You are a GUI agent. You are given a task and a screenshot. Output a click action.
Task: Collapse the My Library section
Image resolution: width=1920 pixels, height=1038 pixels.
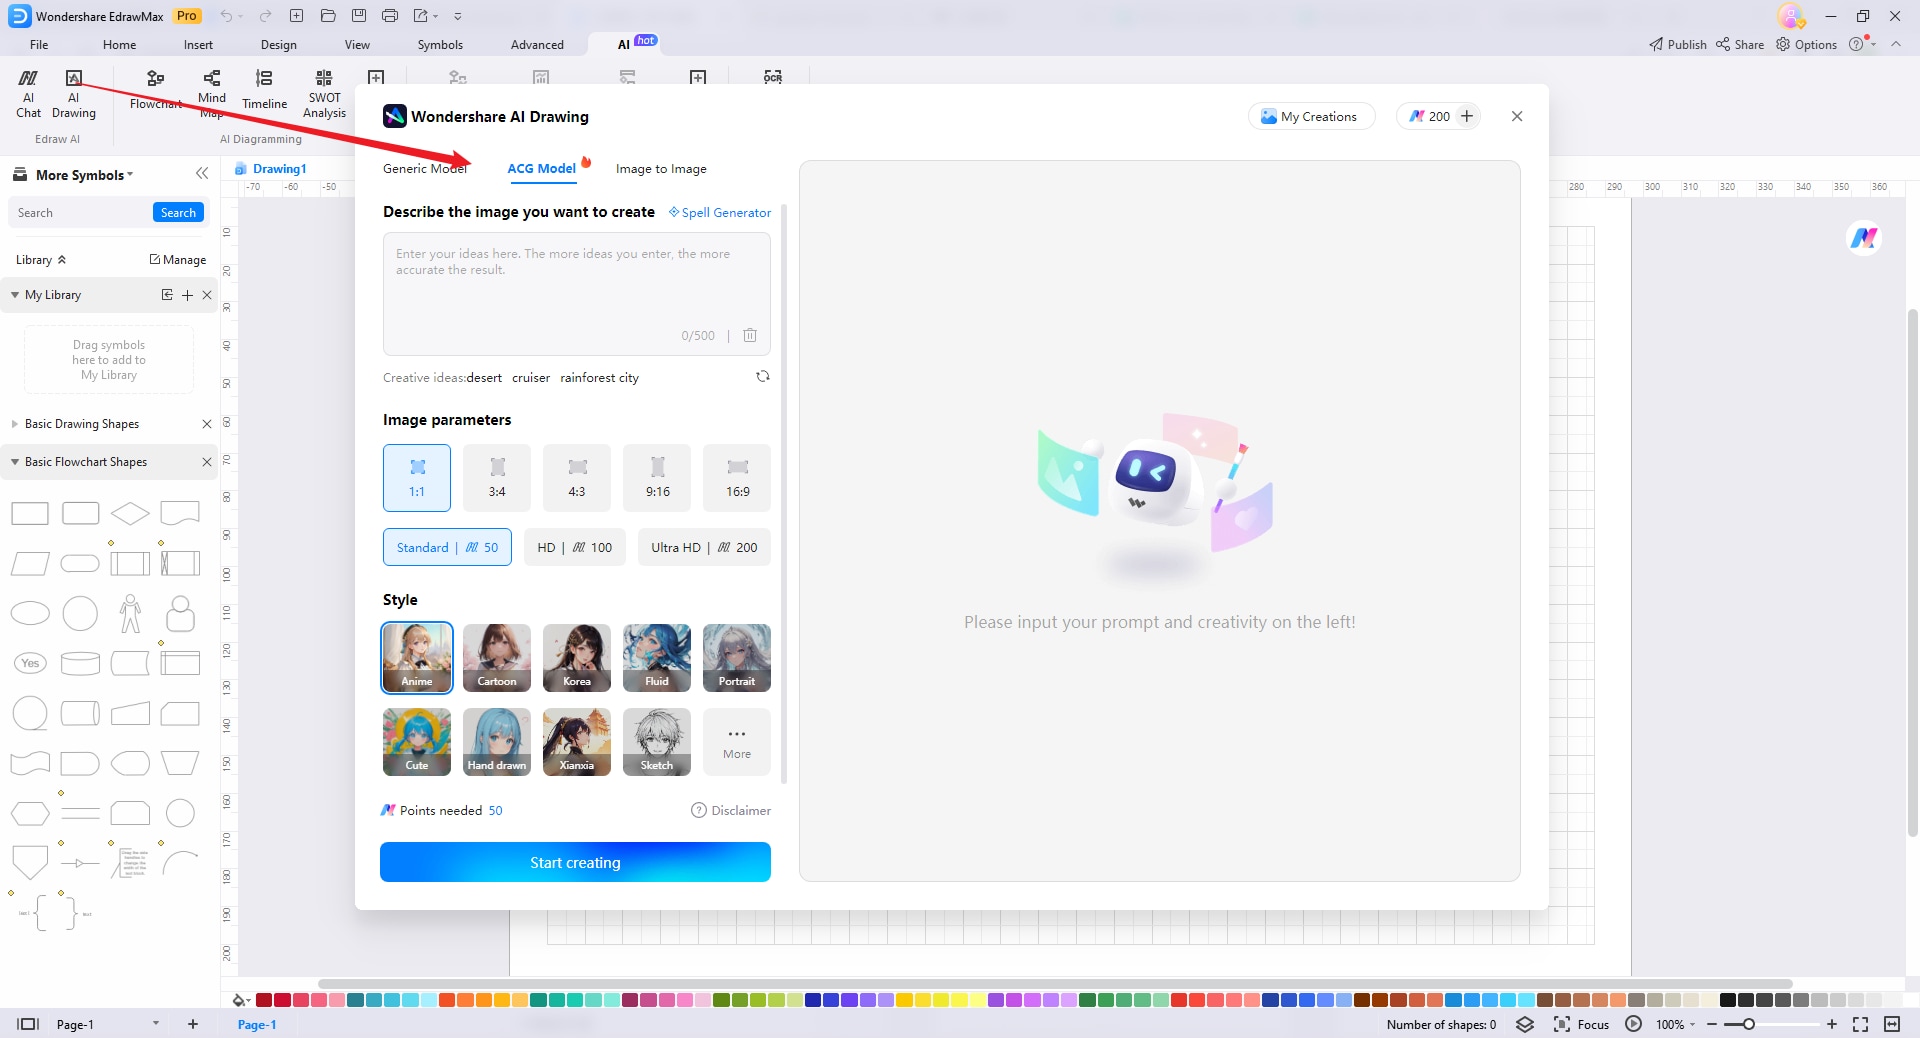pos(15,295)
